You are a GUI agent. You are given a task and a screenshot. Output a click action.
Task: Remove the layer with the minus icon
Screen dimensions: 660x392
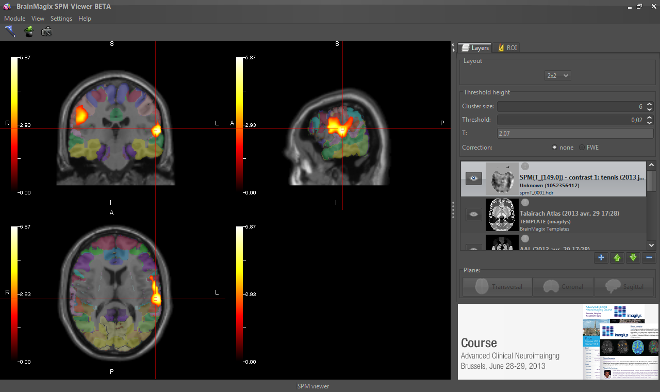click(x=649, y=258)
